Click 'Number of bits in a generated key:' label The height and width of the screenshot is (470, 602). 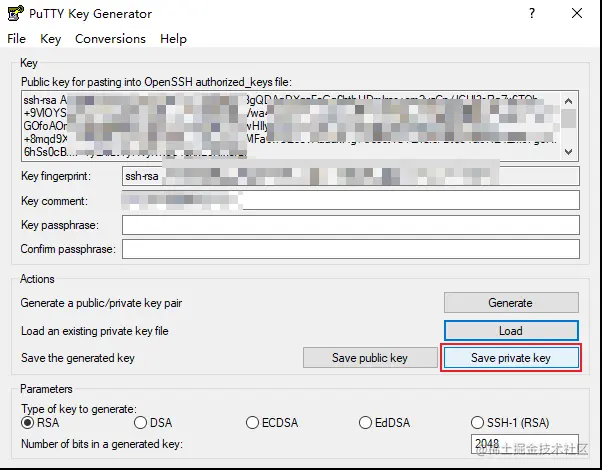(102, 444)
